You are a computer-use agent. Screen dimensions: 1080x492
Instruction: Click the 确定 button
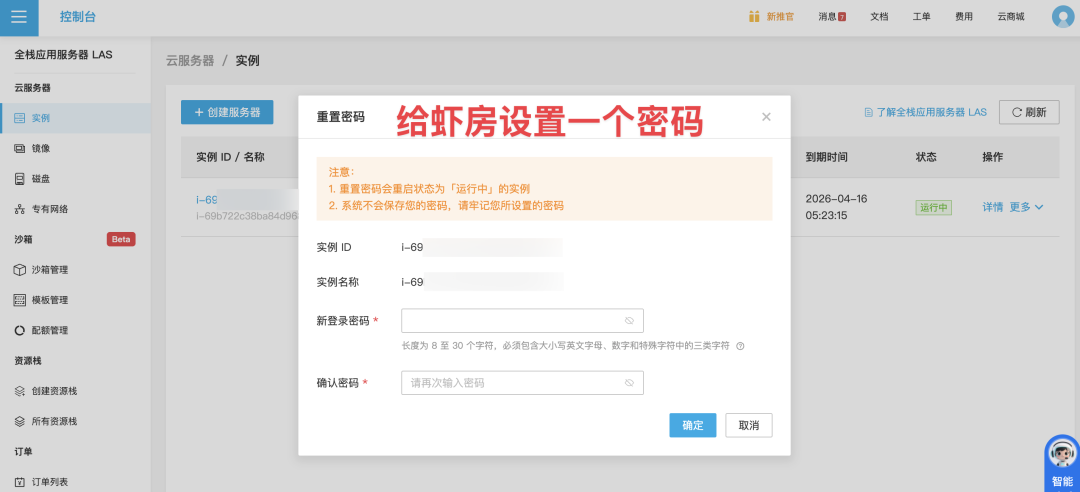tap(692, 425)
